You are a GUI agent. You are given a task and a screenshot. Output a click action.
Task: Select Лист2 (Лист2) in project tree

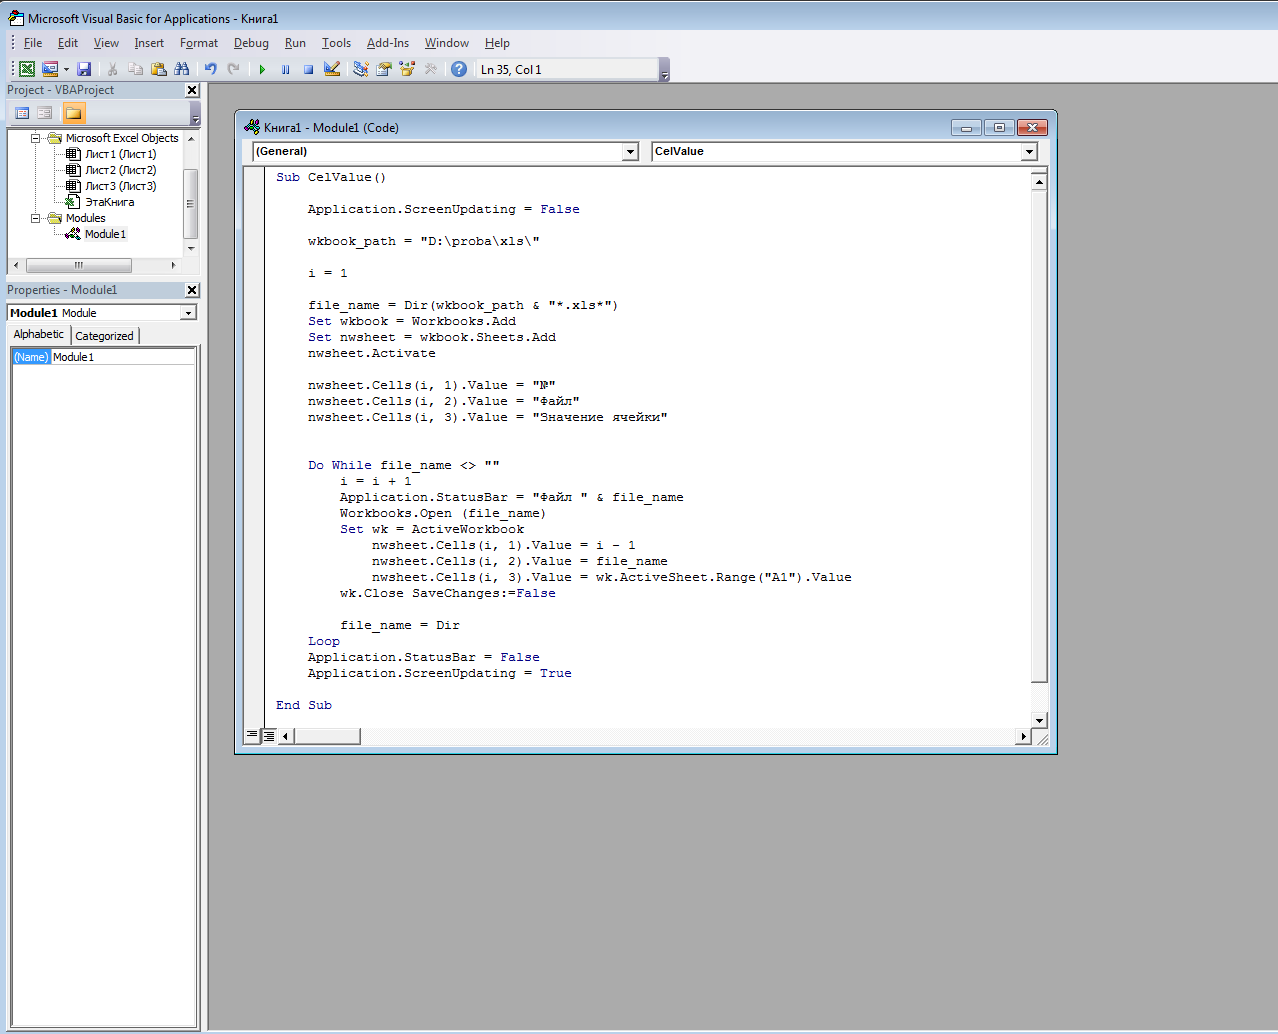pyautogui.click(x=120, y=170)
